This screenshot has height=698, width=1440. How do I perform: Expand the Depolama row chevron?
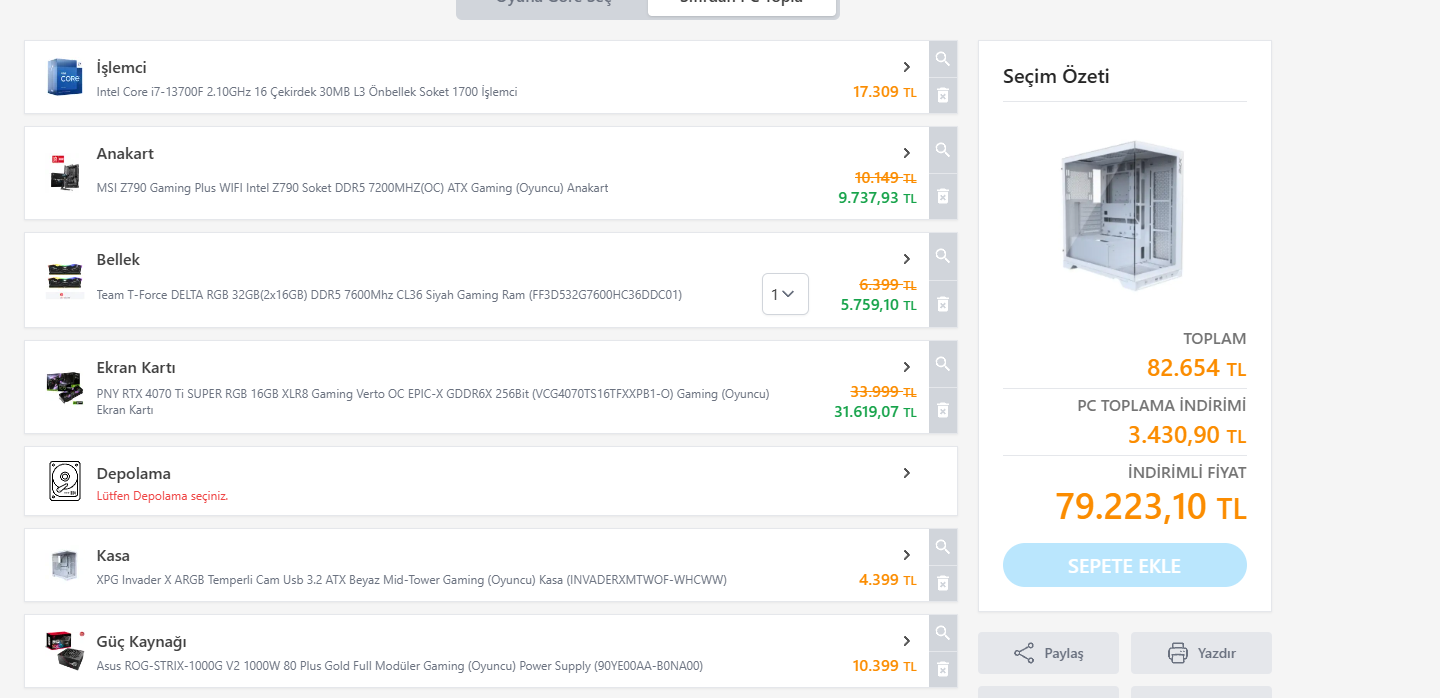click(x=907, y=473)
